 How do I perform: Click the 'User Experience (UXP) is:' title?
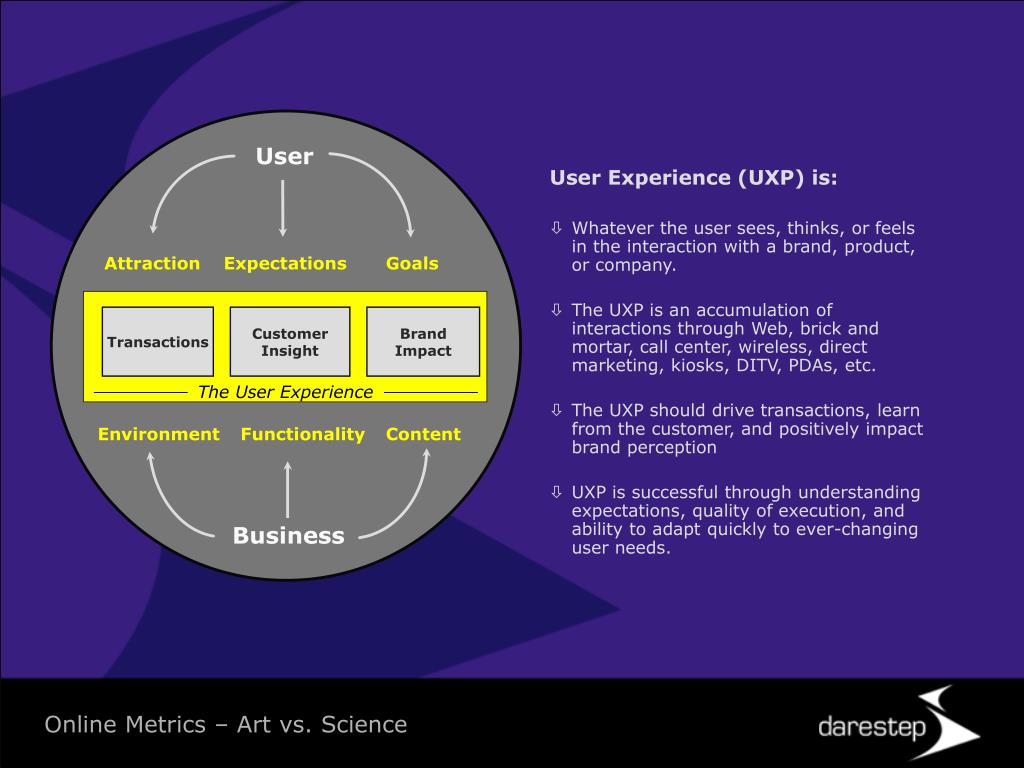694,178
